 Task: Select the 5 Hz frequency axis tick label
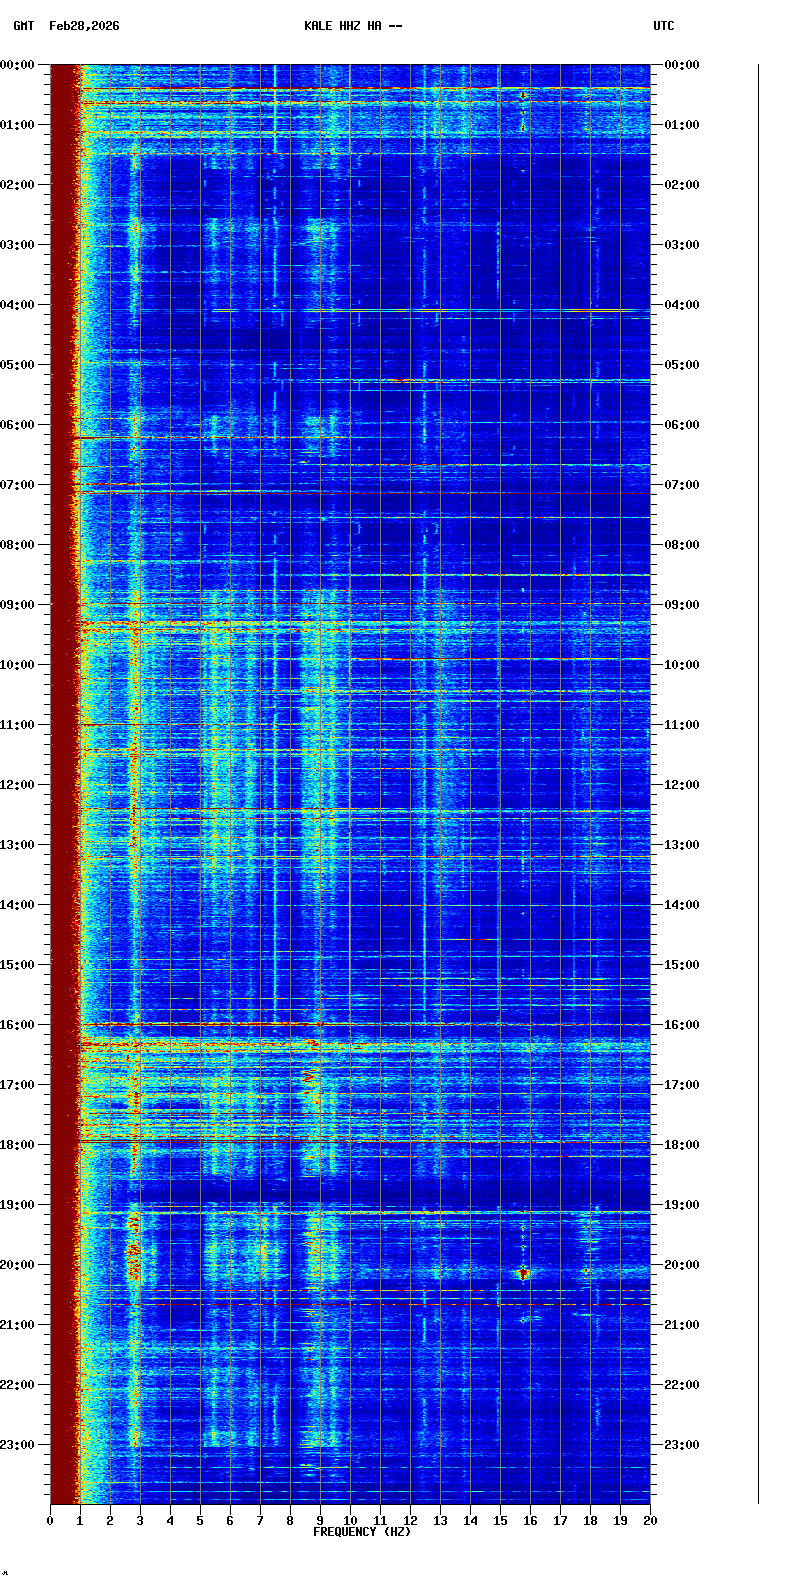[x=200, y=1521]
